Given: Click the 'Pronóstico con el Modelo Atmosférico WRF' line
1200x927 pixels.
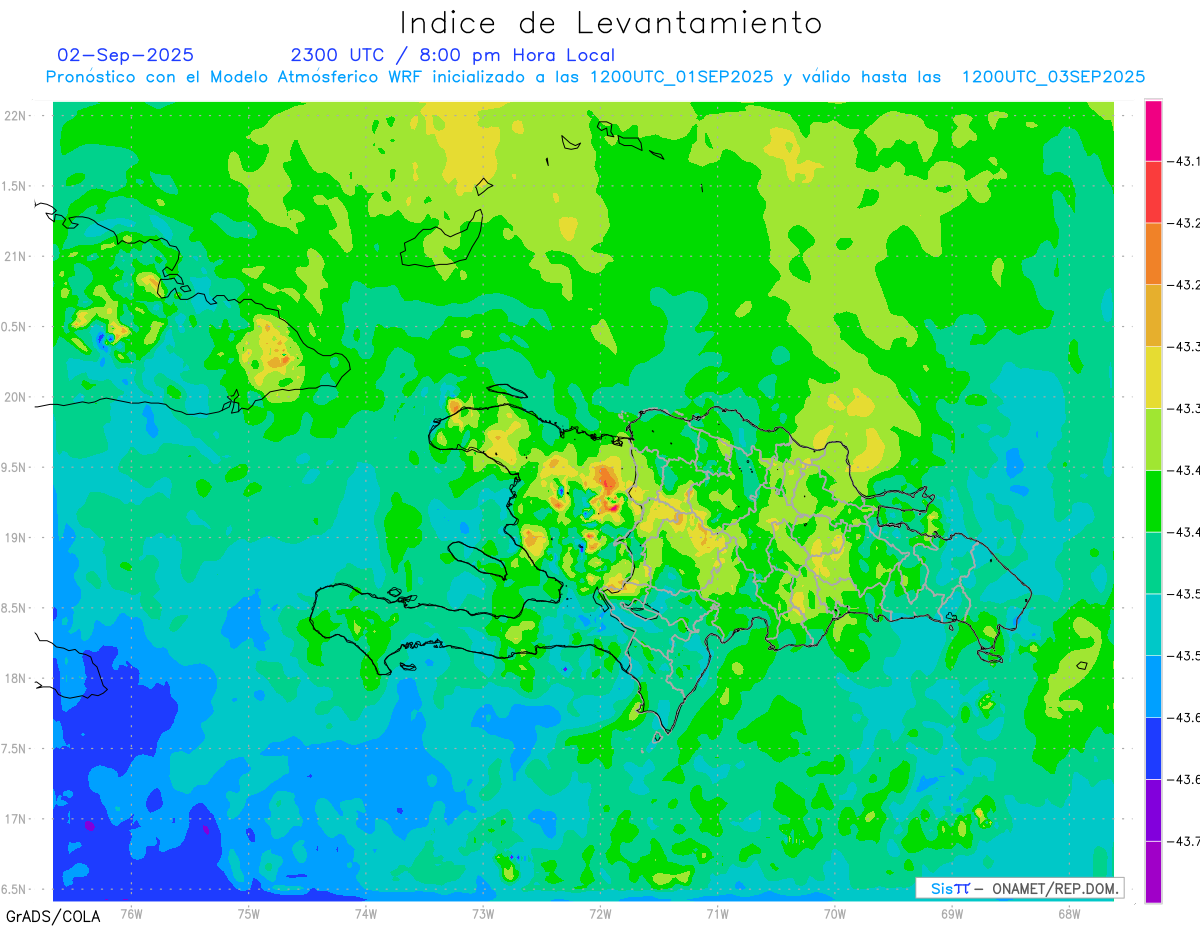Looking at the screenshot, I should coord(595,77).
